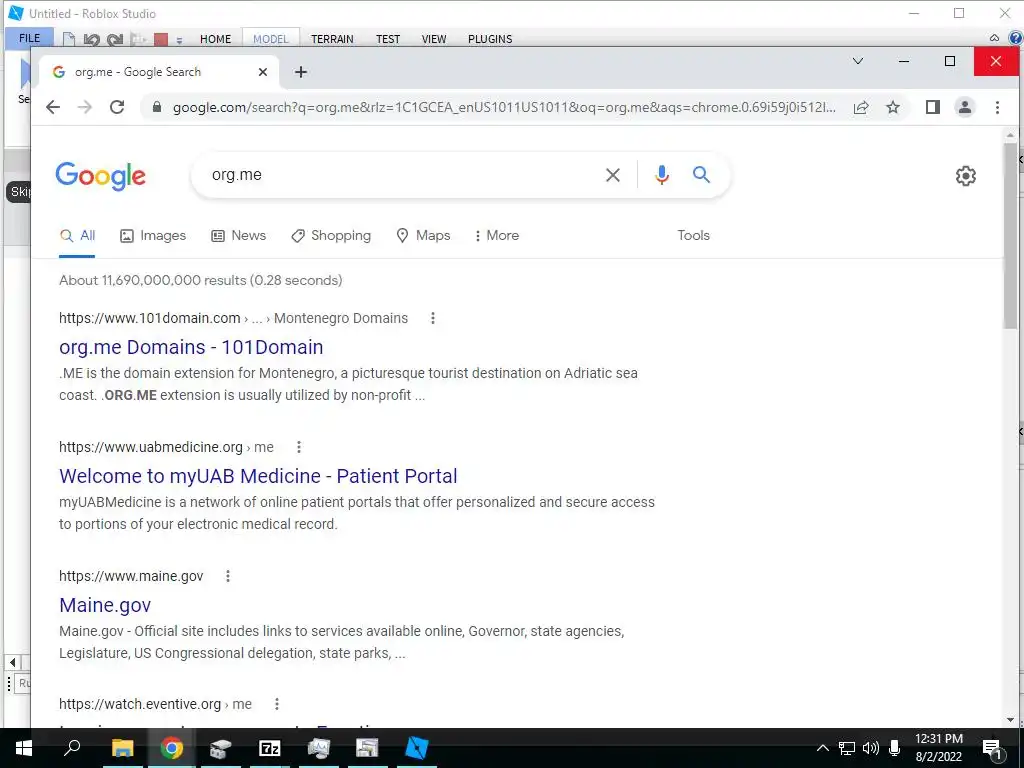This screenshot has height=768, width=1024.
Task: Switch to Maps results
Action: pyautogui.click(x=423, y=236)
